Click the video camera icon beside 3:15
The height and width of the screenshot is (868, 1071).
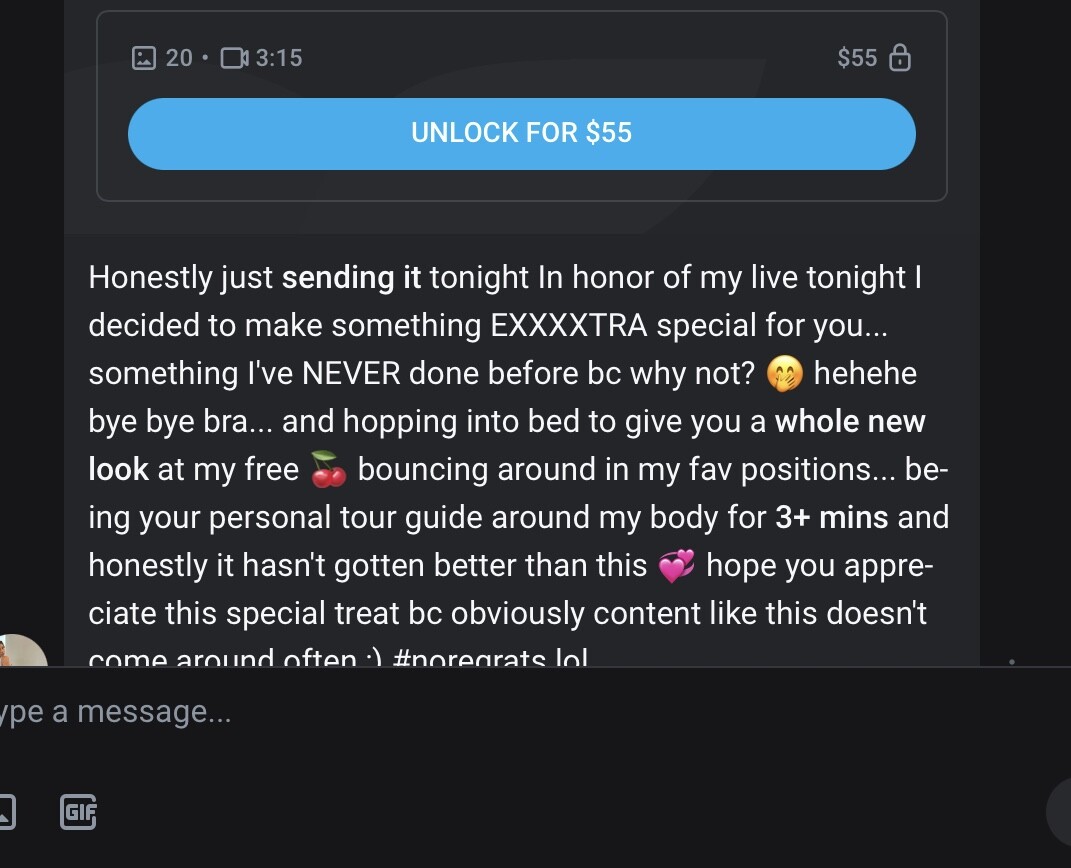pos(233,58)
